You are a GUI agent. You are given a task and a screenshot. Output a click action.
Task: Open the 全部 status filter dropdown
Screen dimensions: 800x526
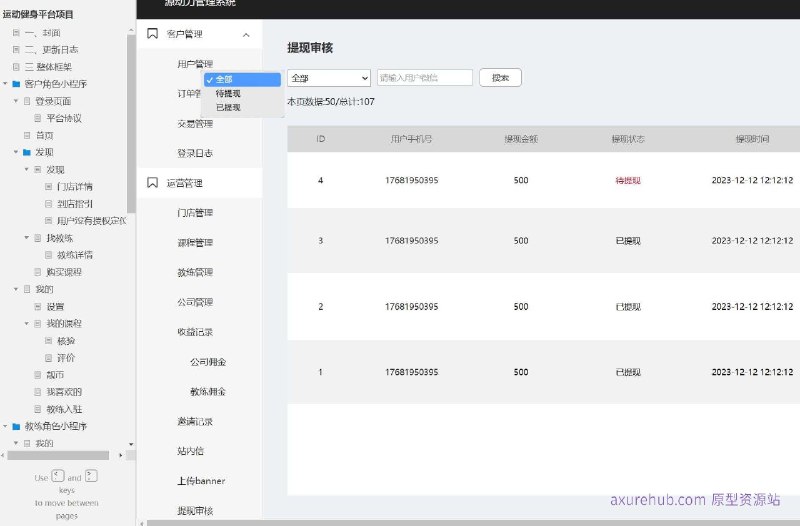click(x=329, y=78)
